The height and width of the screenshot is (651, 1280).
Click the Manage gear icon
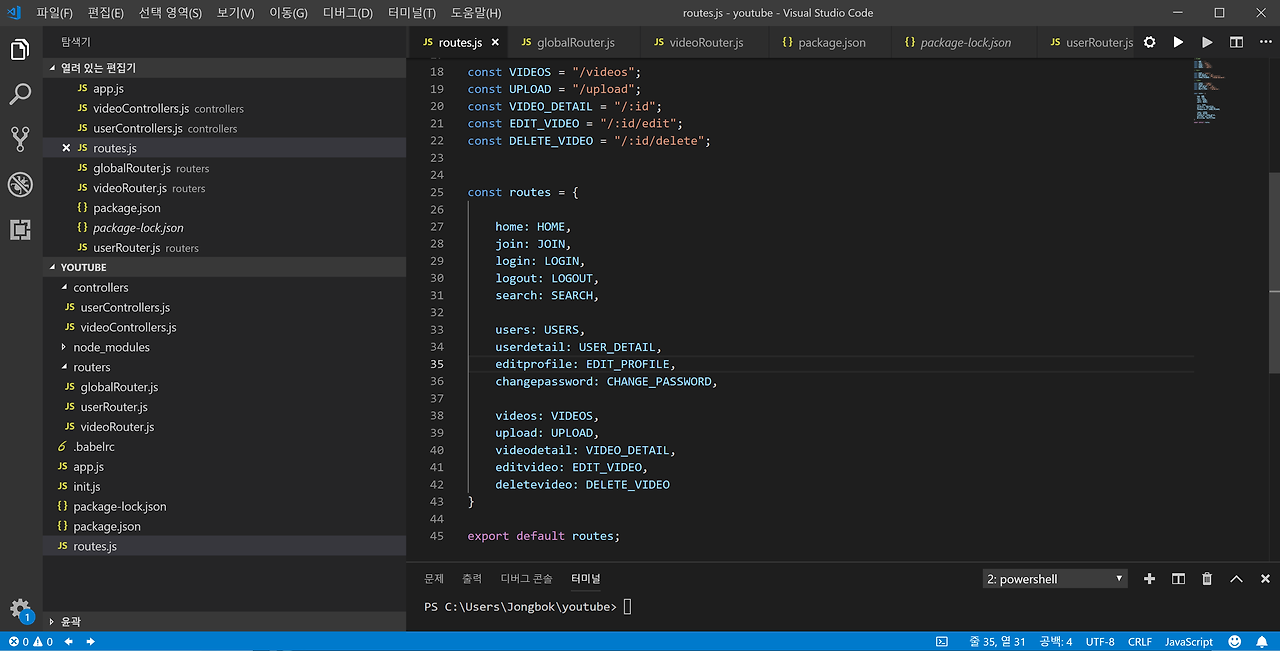(20, 608)
